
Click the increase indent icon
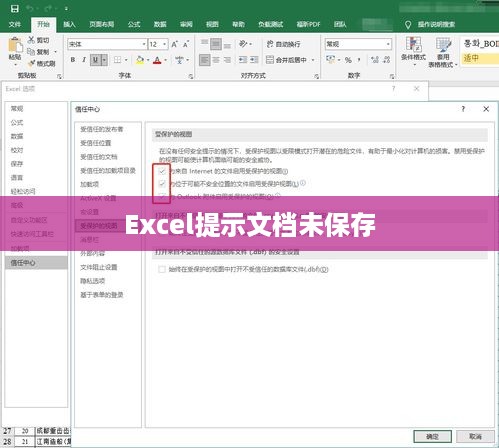[x=254, y=60]
